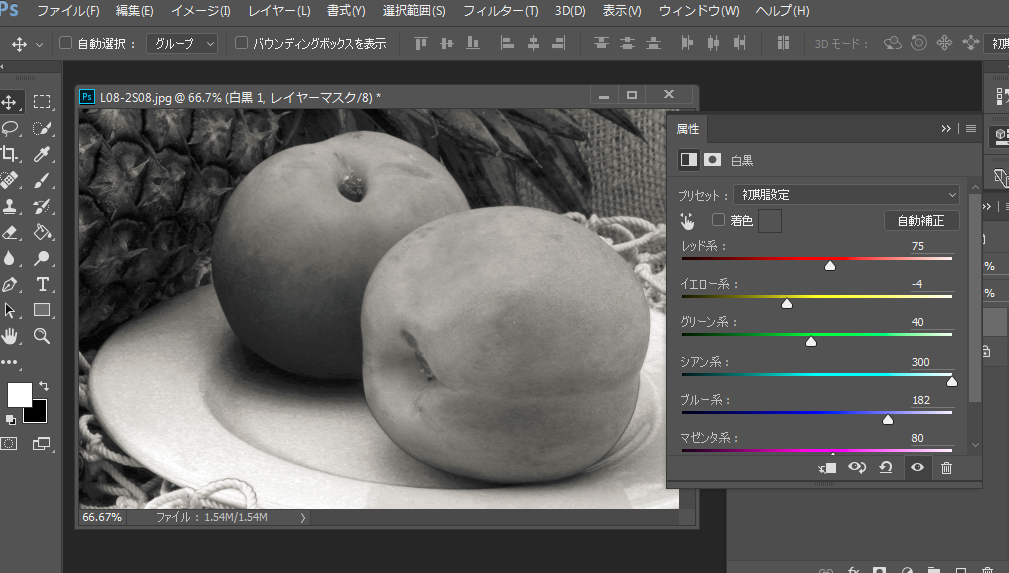Swap foreground and background colors
Screen dimensions: 1009x573
click(44, 386)
